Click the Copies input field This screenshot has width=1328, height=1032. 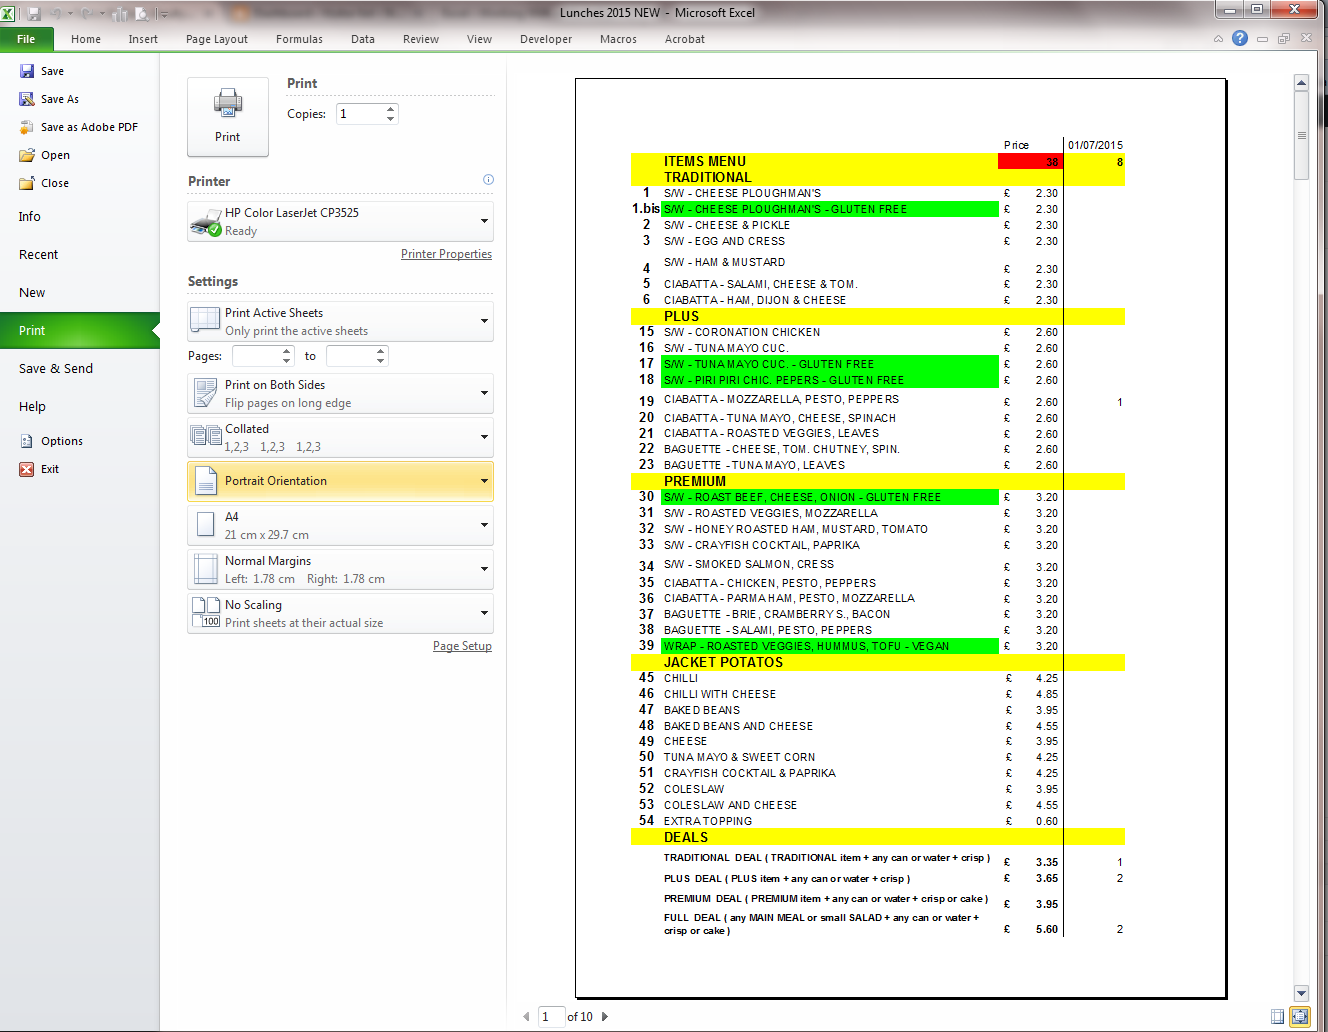361,114
